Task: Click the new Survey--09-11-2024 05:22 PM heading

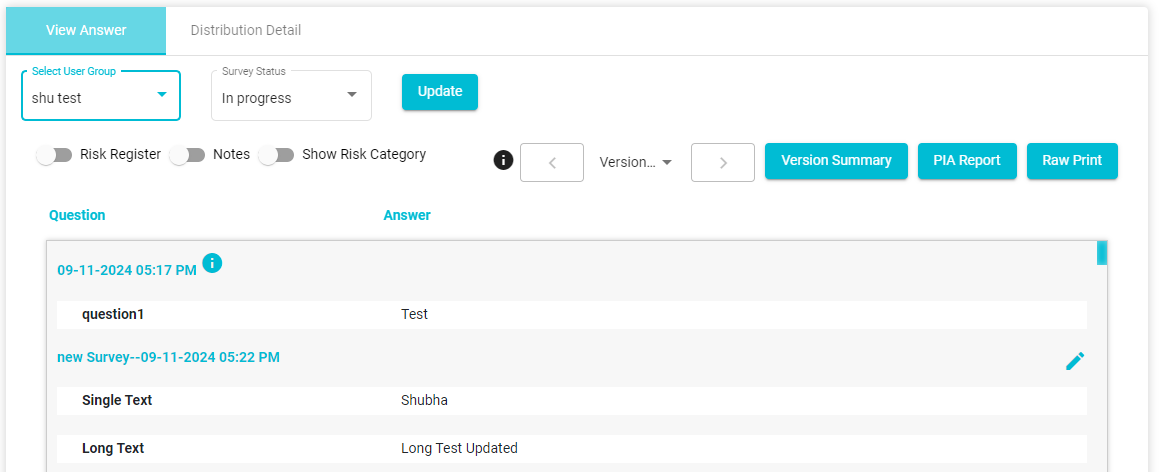Action: [x=168, y=357]
